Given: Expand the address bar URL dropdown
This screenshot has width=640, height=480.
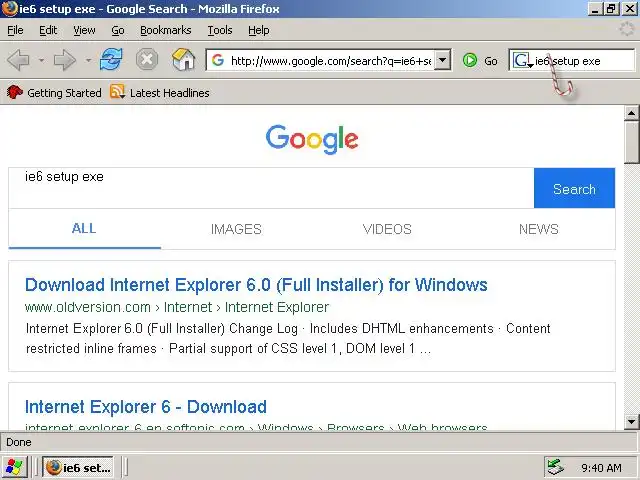Looking at the screenshot, I should click(x=442, y=60).
